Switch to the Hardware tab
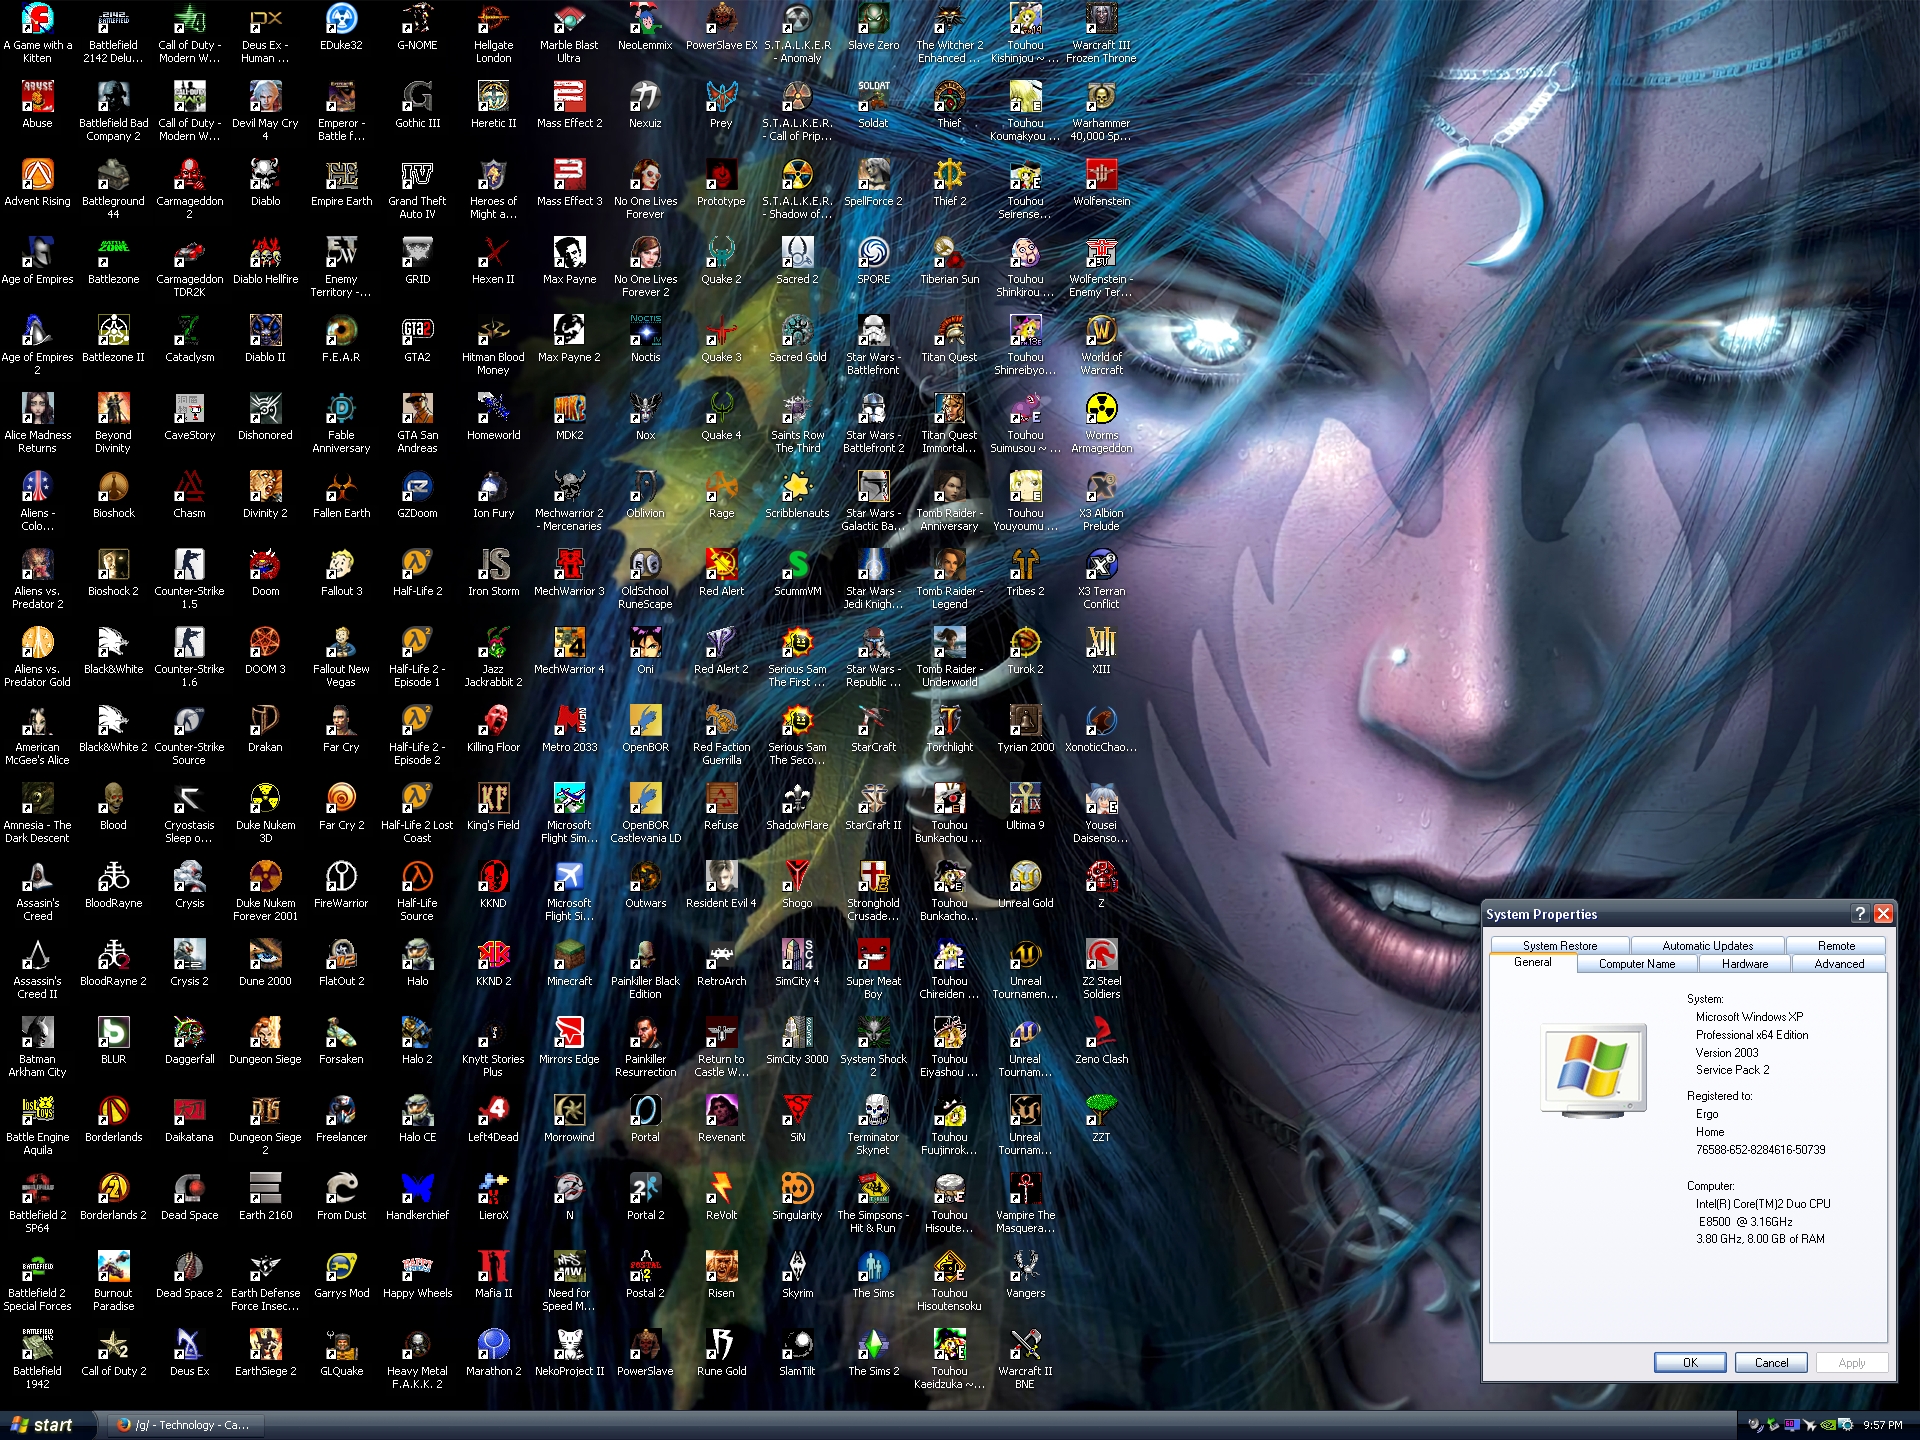Viewport: 1920px width, 1440px height. (1744, 964)
